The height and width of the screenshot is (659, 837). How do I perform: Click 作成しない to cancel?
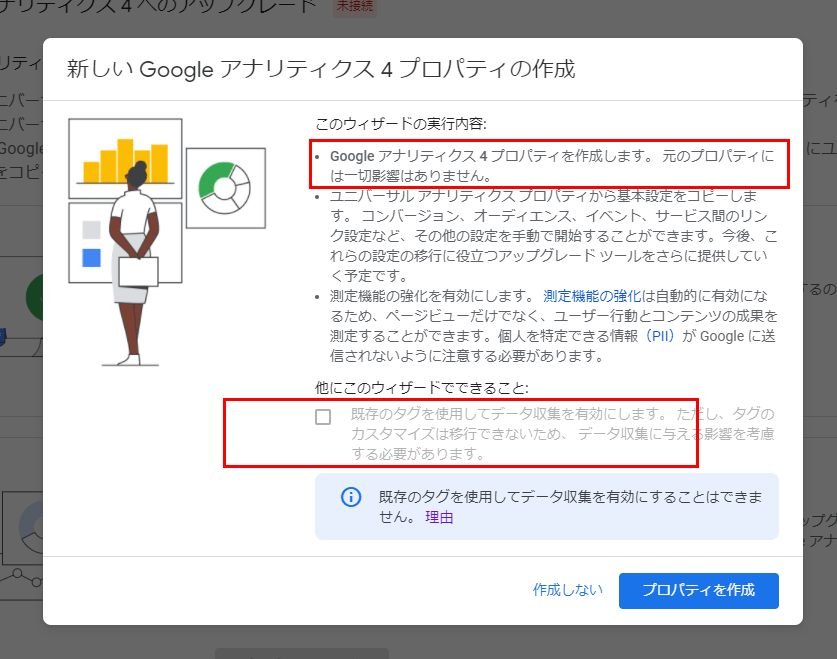click(568, 589)
